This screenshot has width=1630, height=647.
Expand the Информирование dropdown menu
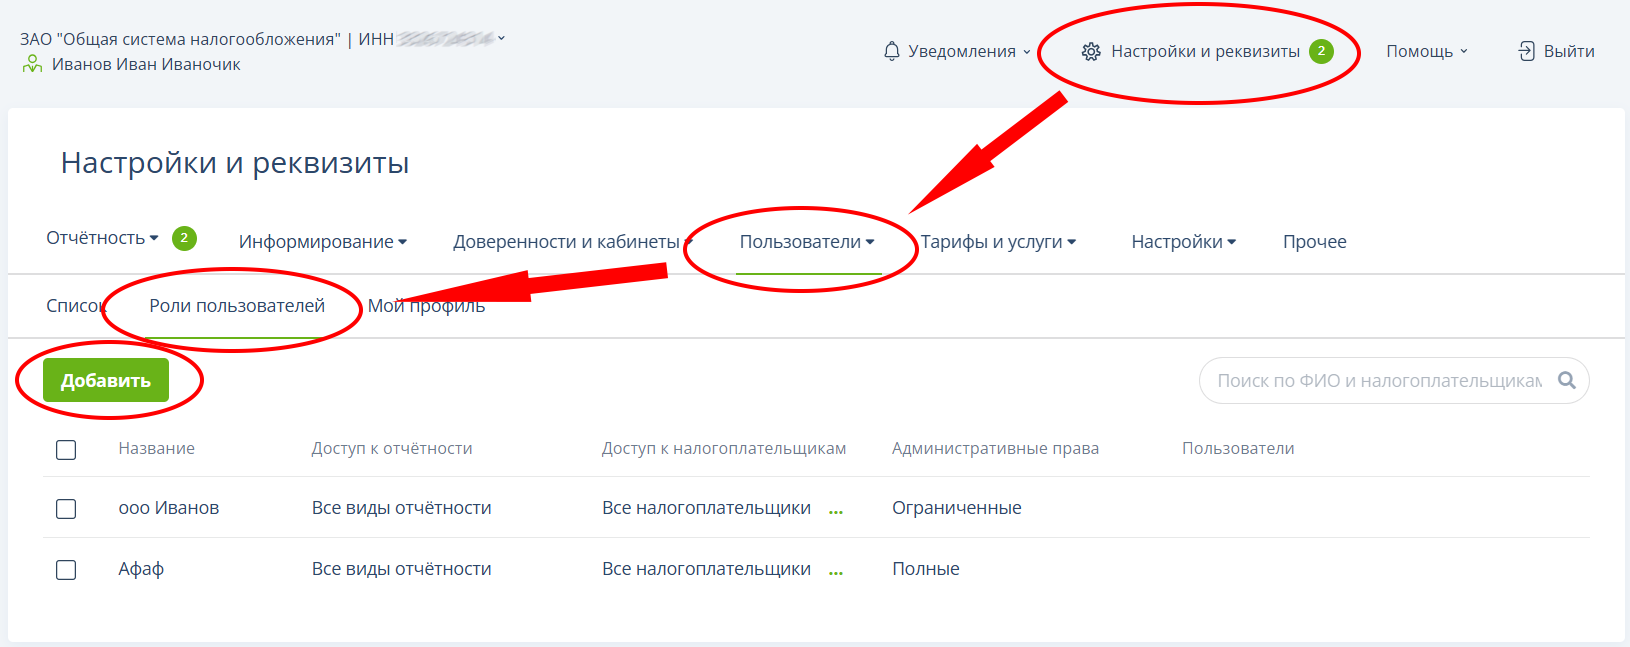[322, 242]
